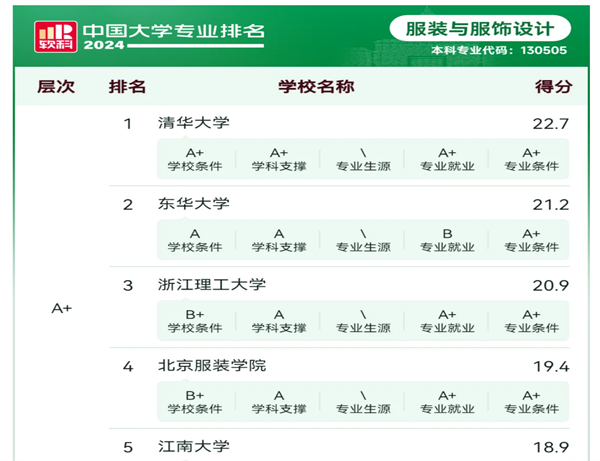Click 东华大学's 专业就业 B indicator

[447, 240]
